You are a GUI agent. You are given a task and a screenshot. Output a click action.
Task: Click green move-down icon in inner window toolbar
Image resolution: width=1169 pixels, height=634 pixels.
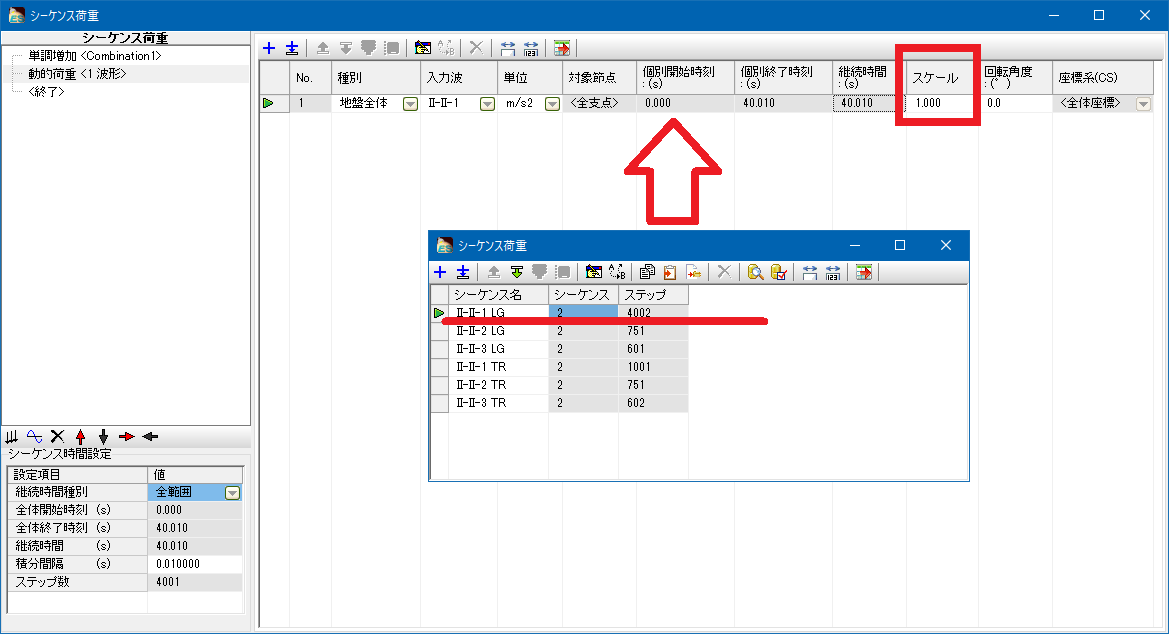517,272
